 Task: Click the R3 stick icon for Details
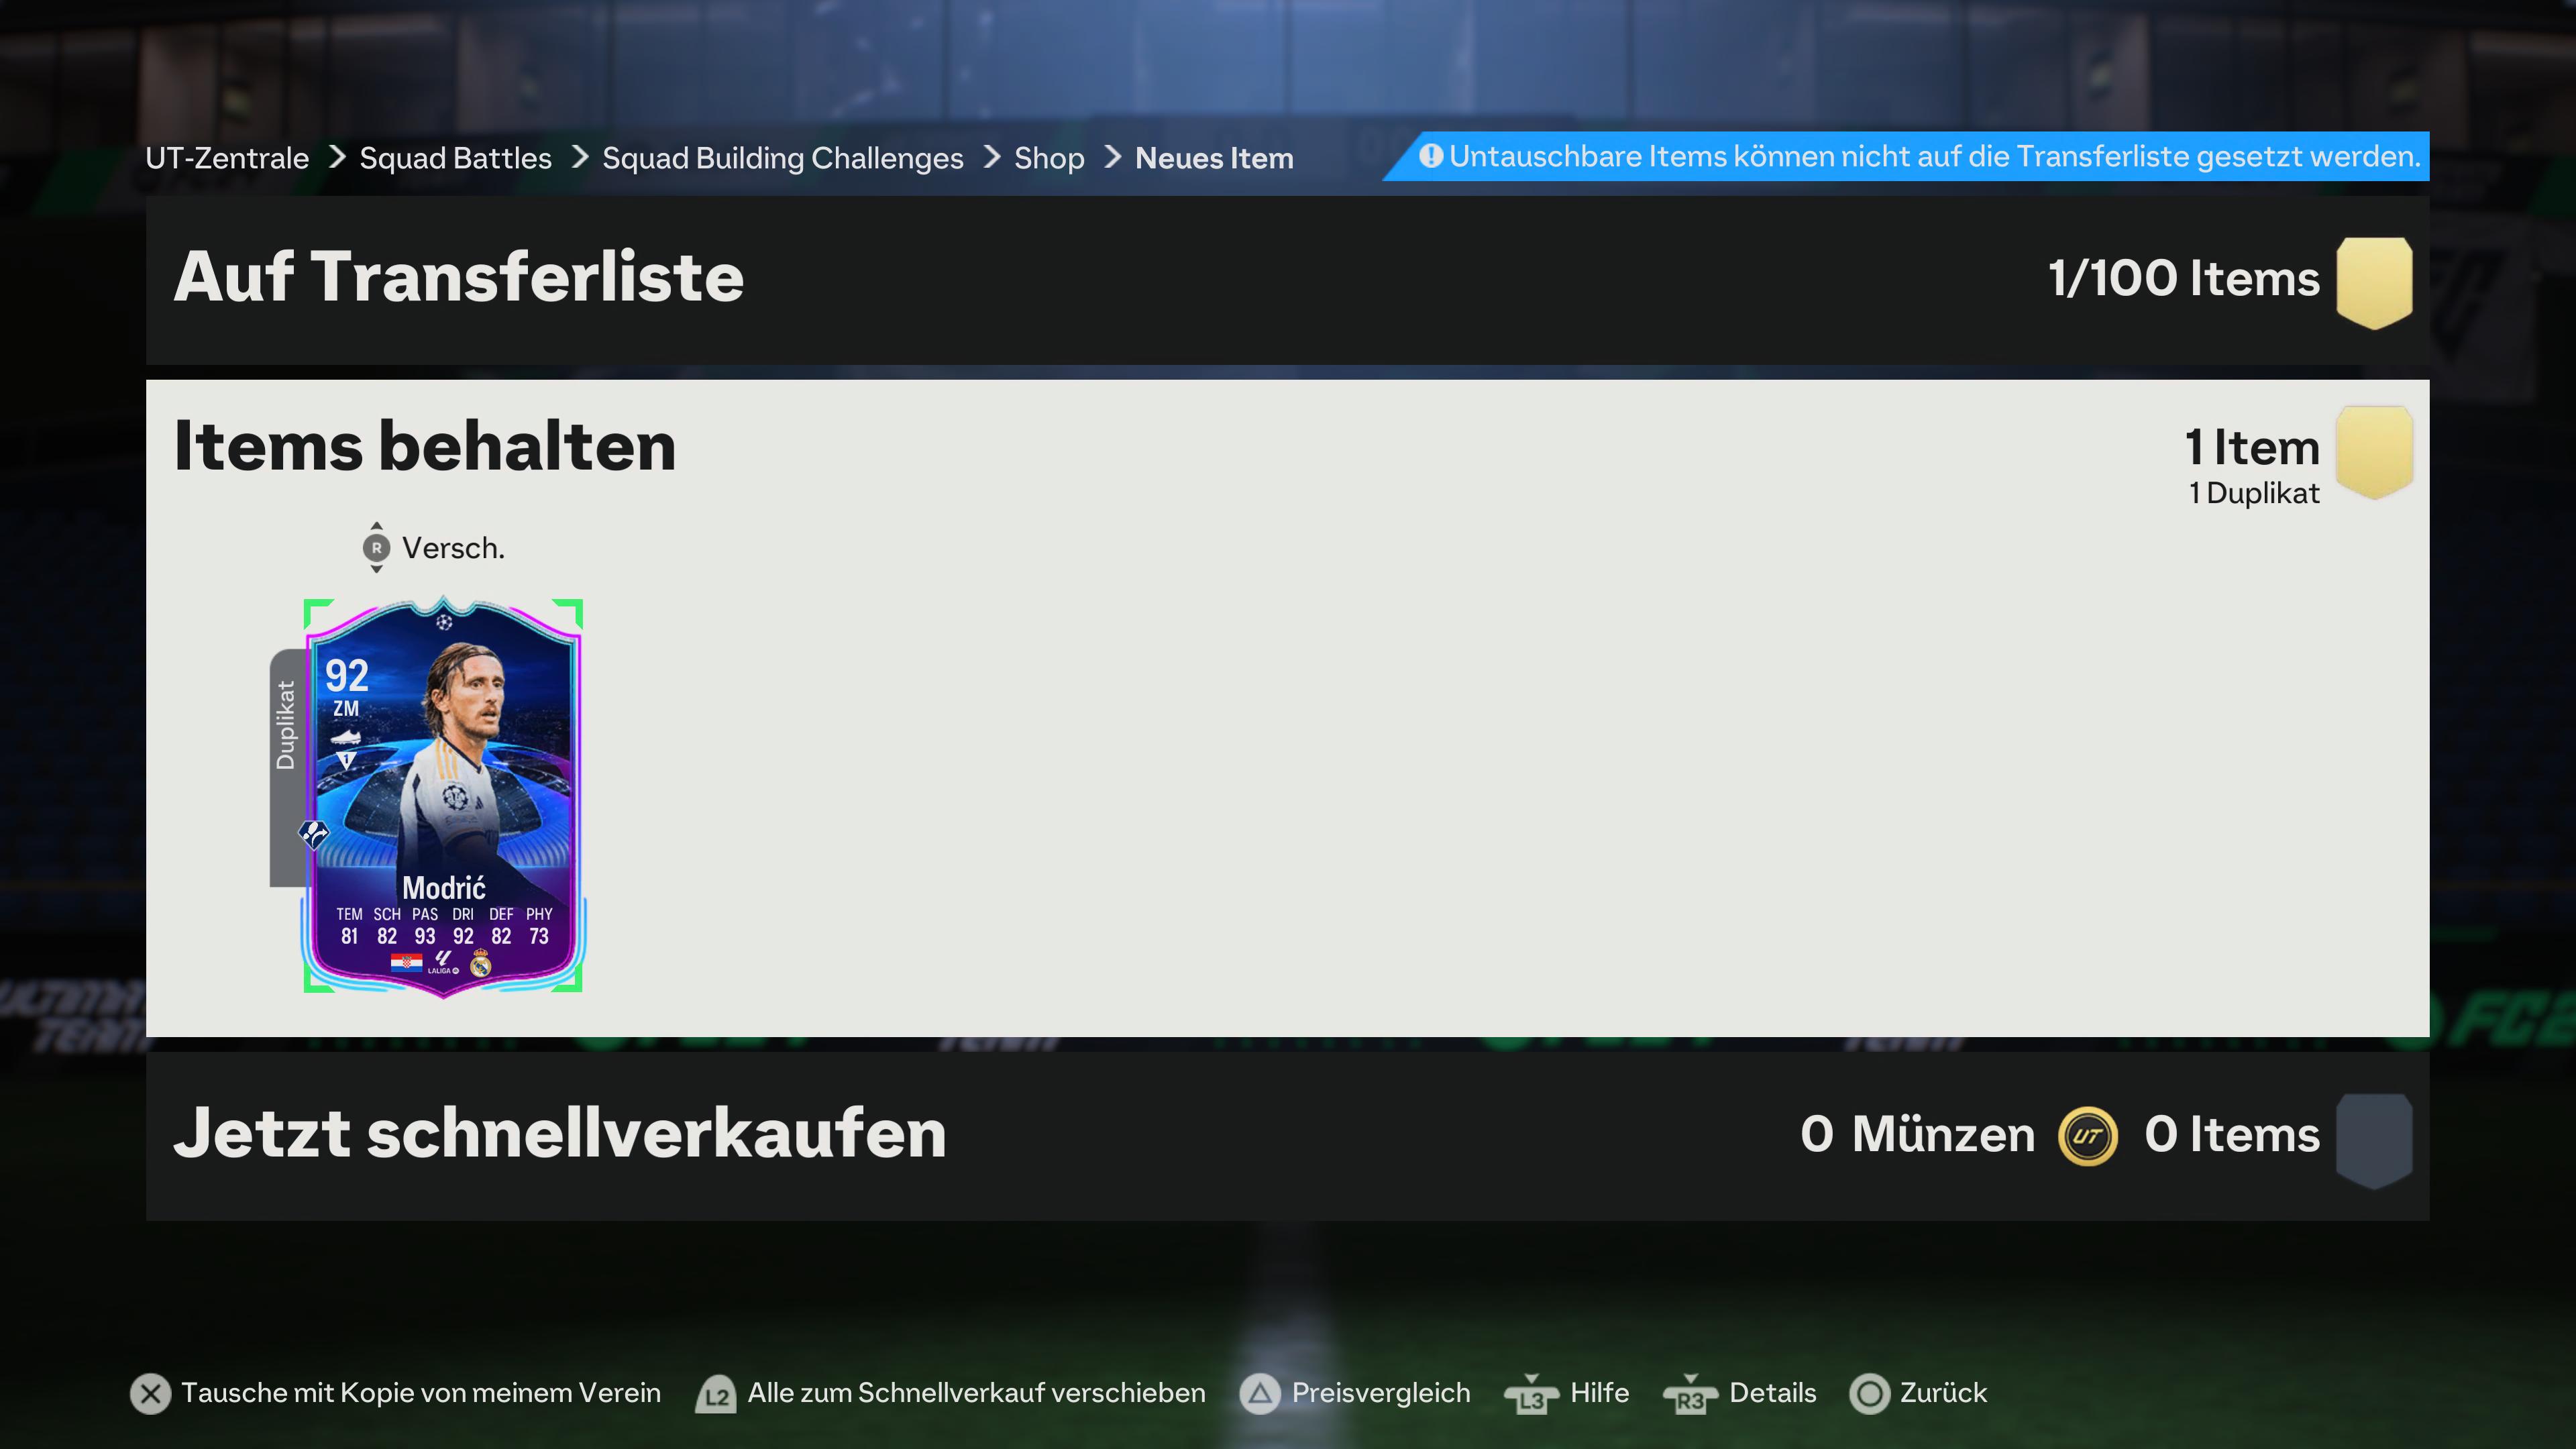coord(1690,1394)
